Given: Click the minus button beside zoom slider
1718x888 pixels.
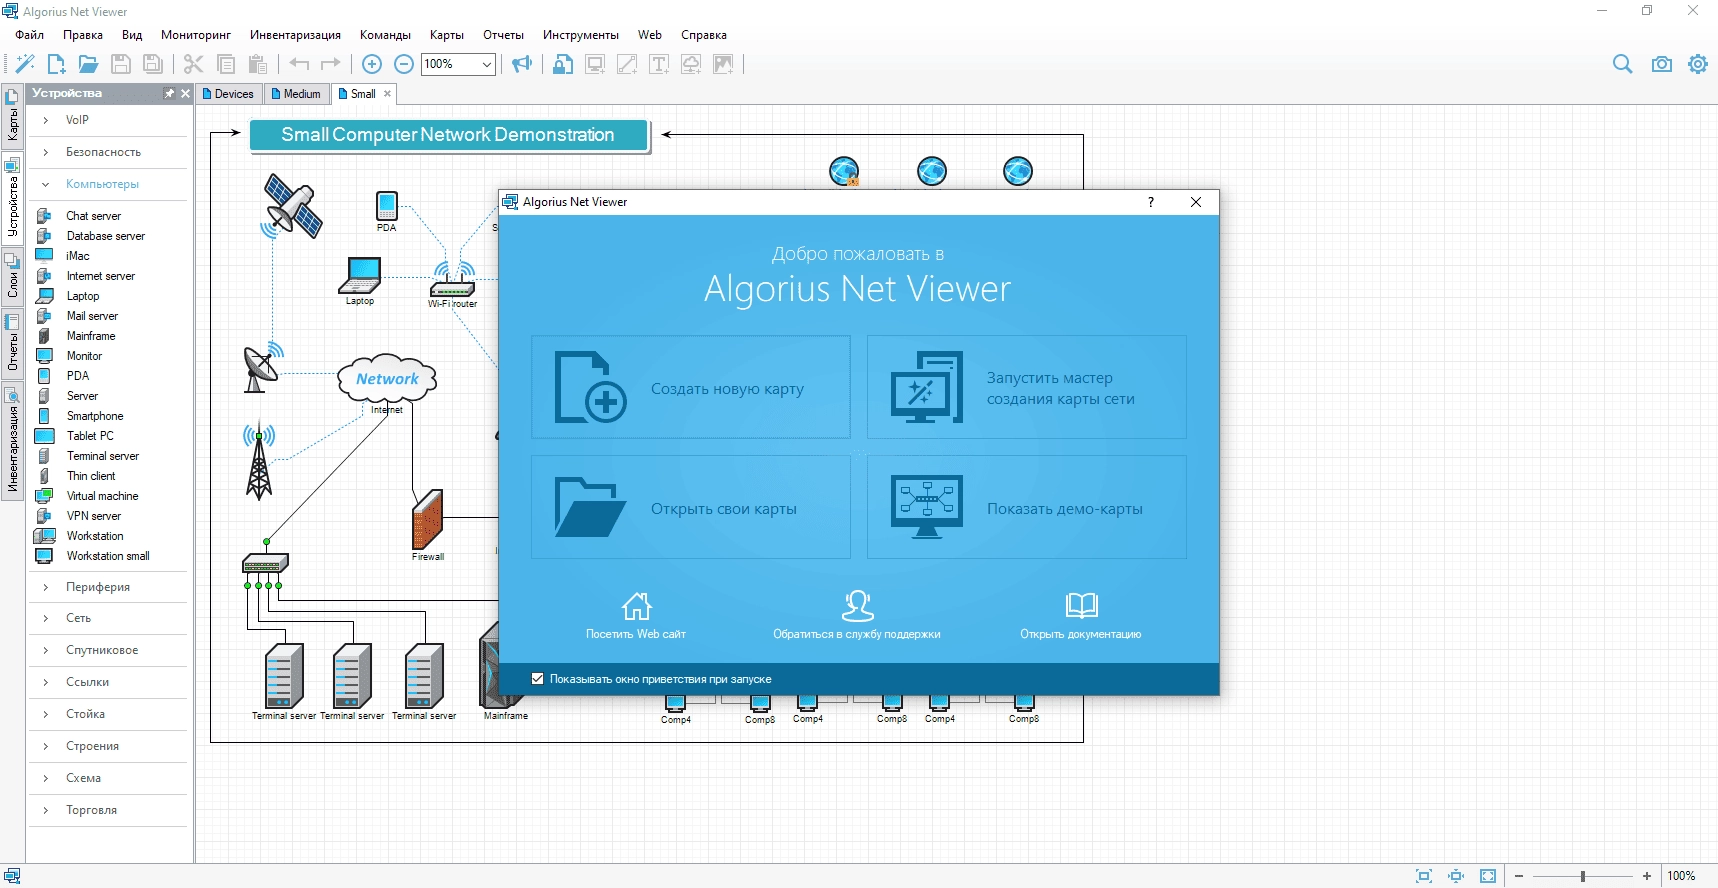Looking at the screenshot, I should coord(1519,876).
